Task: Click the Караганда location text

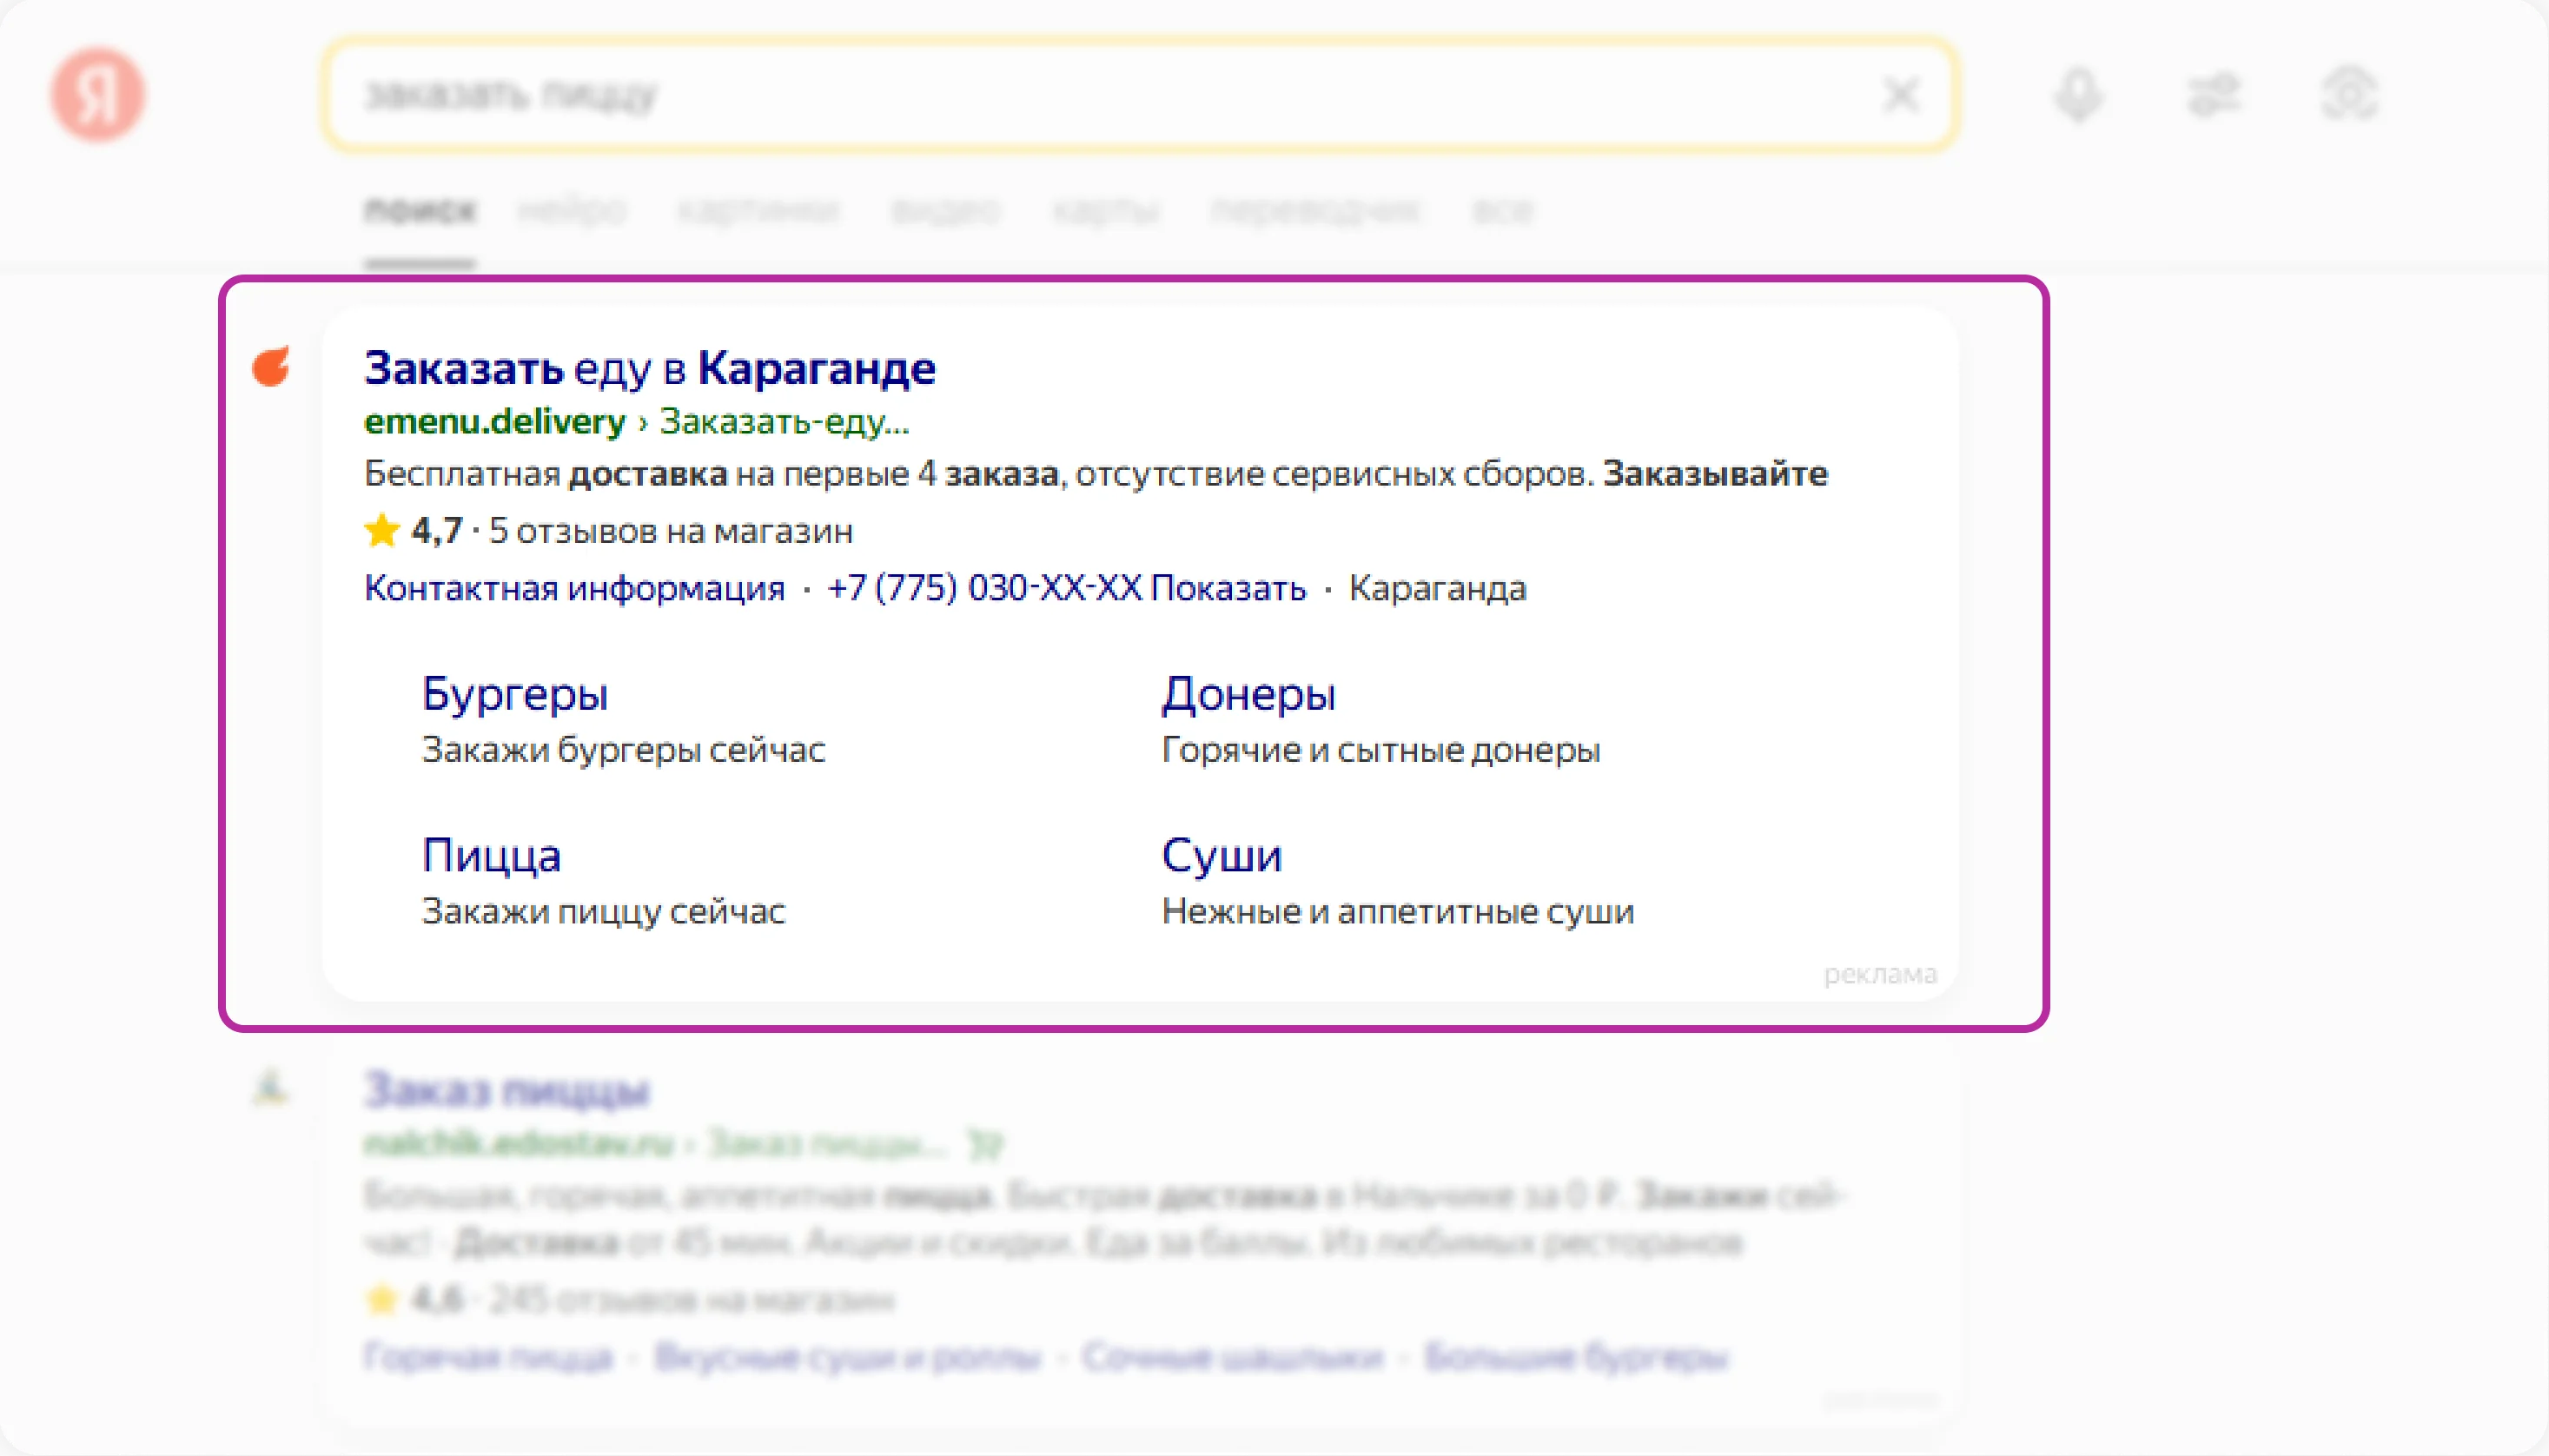Action: pos(1437,588)
